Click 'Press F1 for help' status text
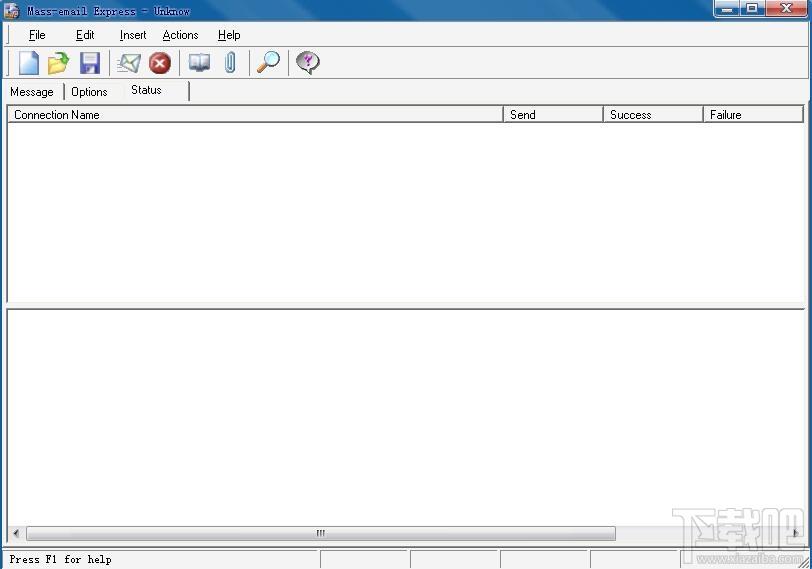 coord(61,559)
